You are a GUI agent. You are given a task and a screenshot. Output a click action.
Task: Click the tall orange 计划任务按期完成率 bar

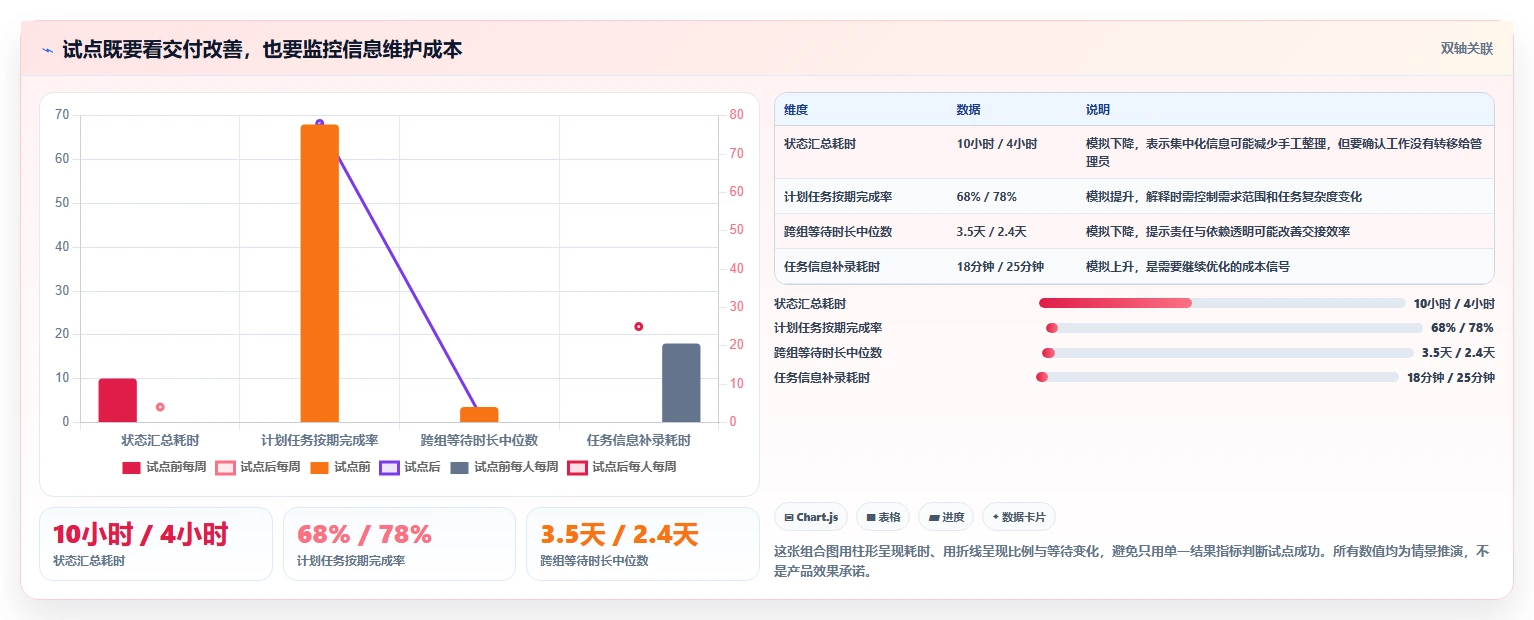pos(320,273)
